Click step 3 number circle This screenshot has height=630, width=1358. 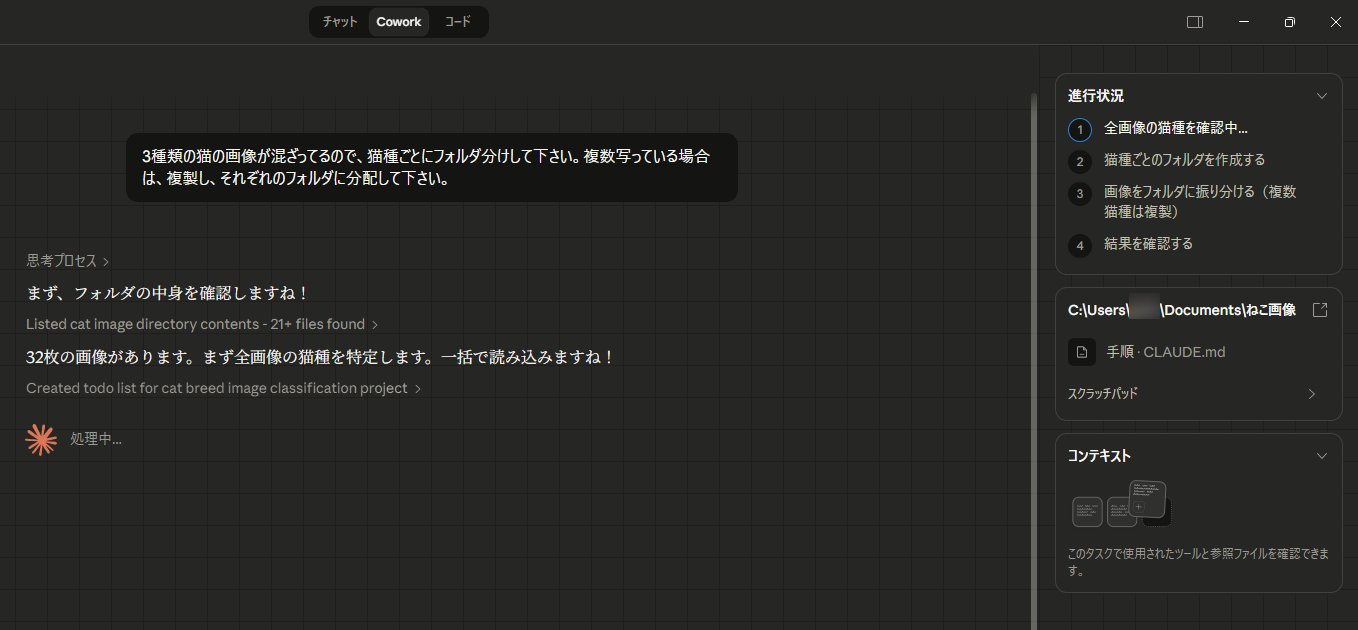pyautogui.click(x=1079, y=193)
